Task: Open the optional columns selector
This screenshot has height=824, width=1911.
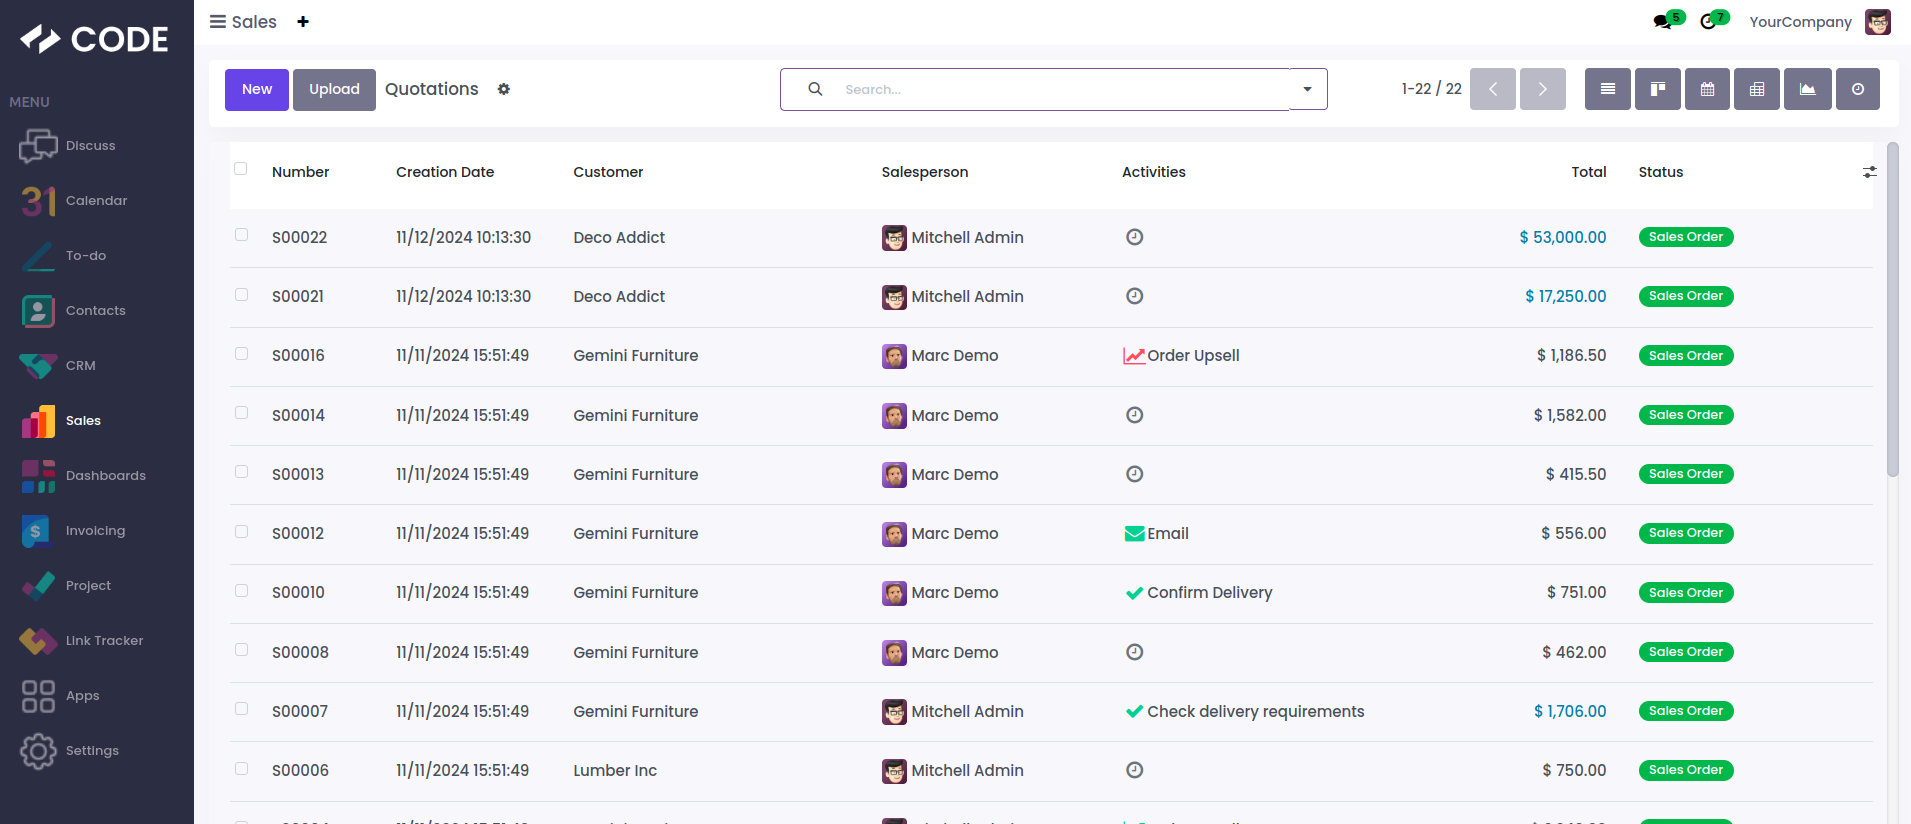Action: click(x=1869, y=172)
